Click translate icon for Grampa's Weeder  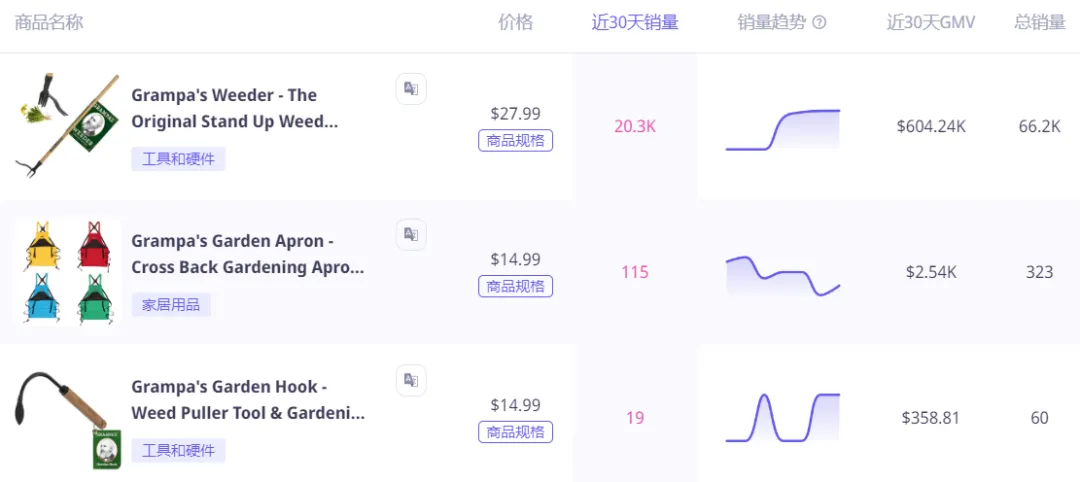click(x=411, y=89)
